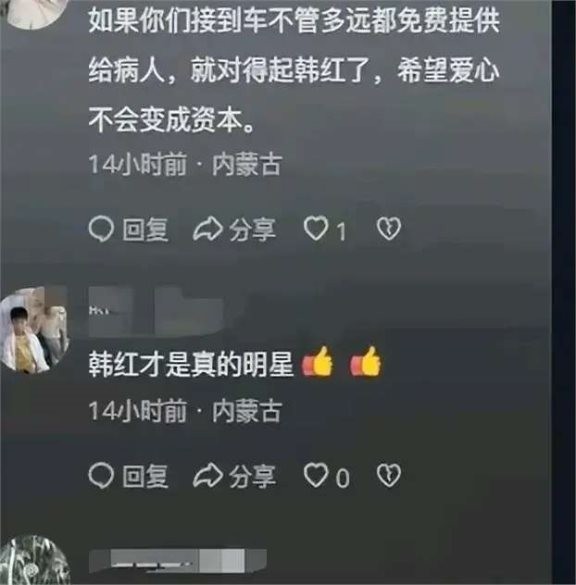Dislike first comment with broken heart icon
576x585 pixels.
tap(389, 229)
